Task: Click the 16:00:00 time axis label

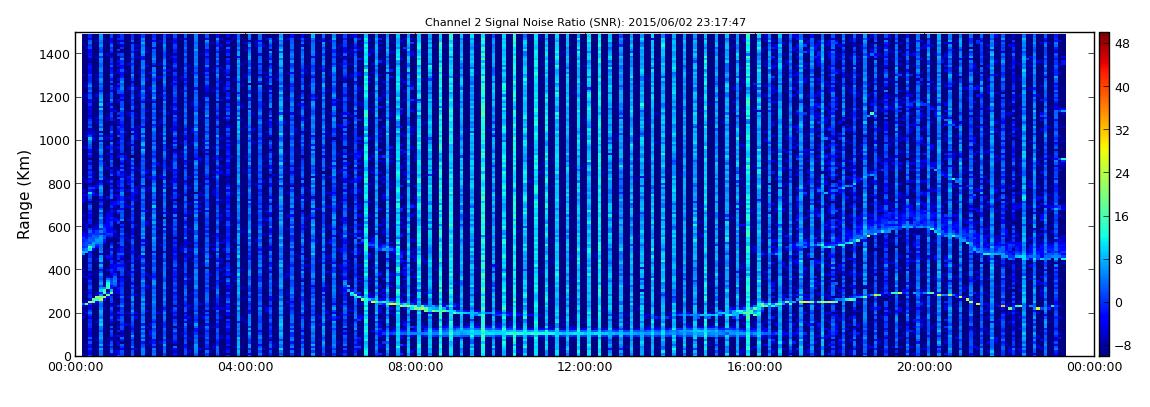Action: pyautogui.click(x=755, y=367)
